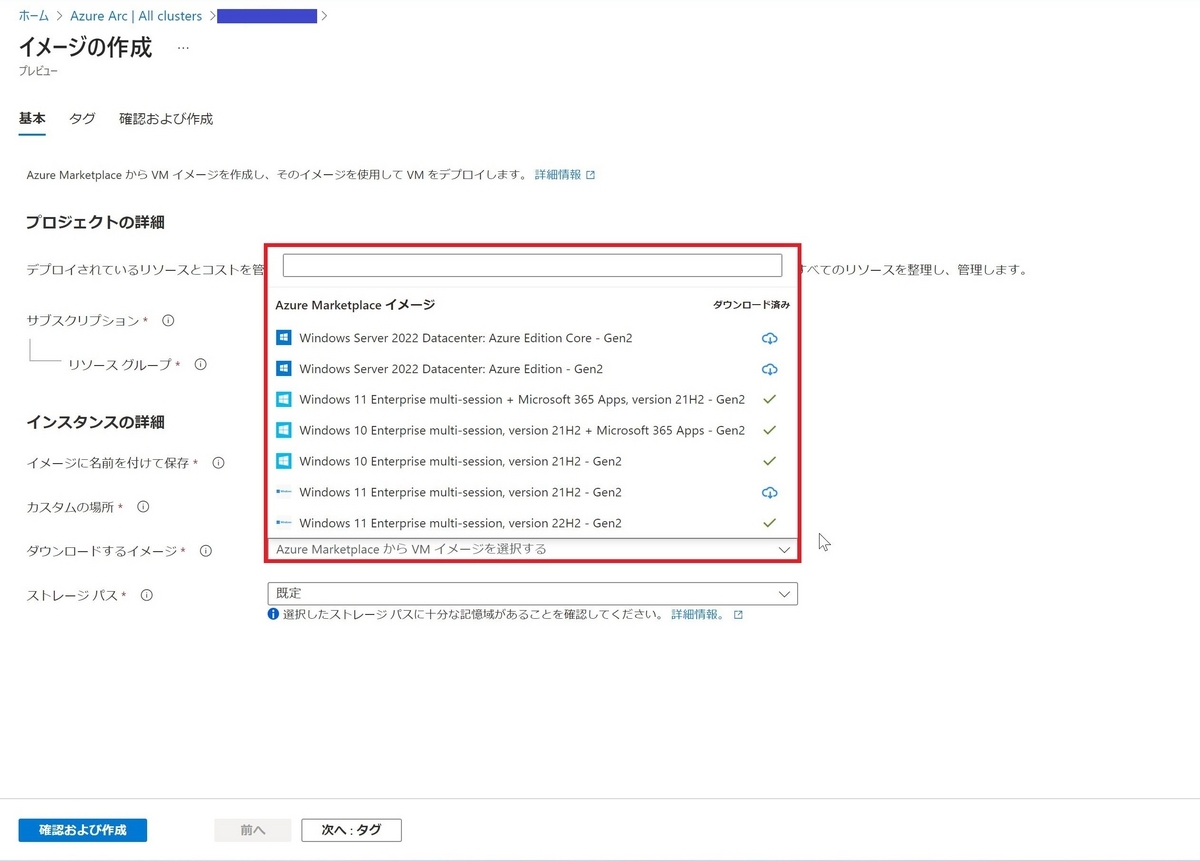Click download cloud icon for Server 2022 Azure Edition - Gen2
This screenshot has width=1200, height=861.
769,369
